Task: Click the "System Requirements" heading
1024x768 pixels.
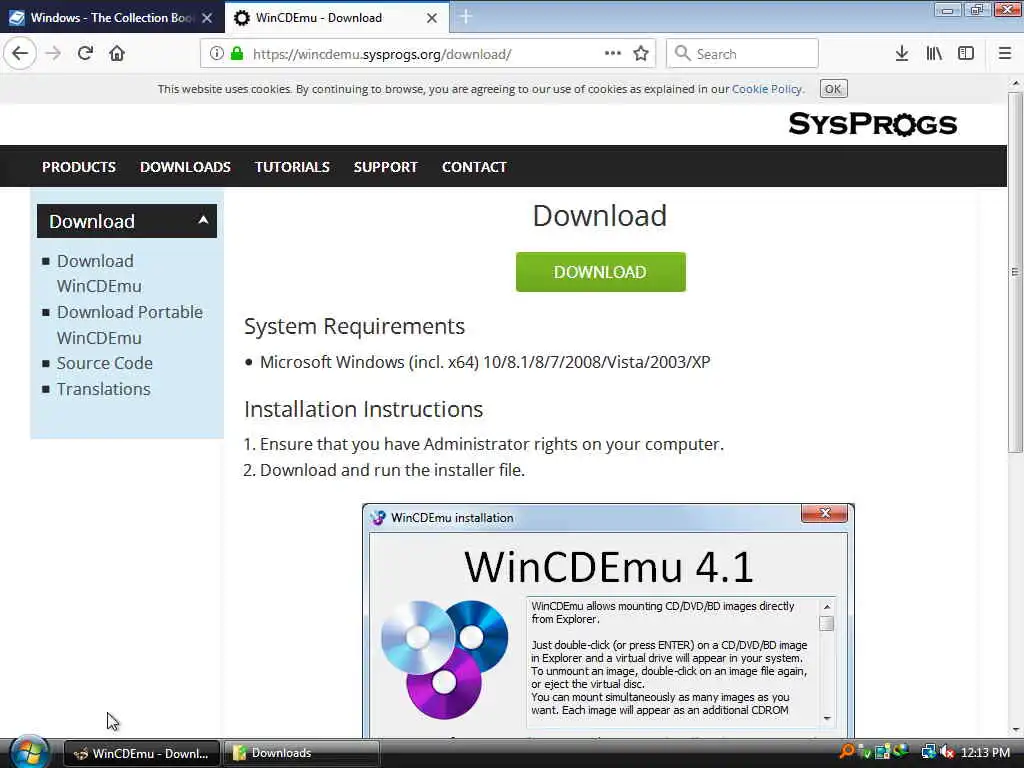Action: click(354, 326)
